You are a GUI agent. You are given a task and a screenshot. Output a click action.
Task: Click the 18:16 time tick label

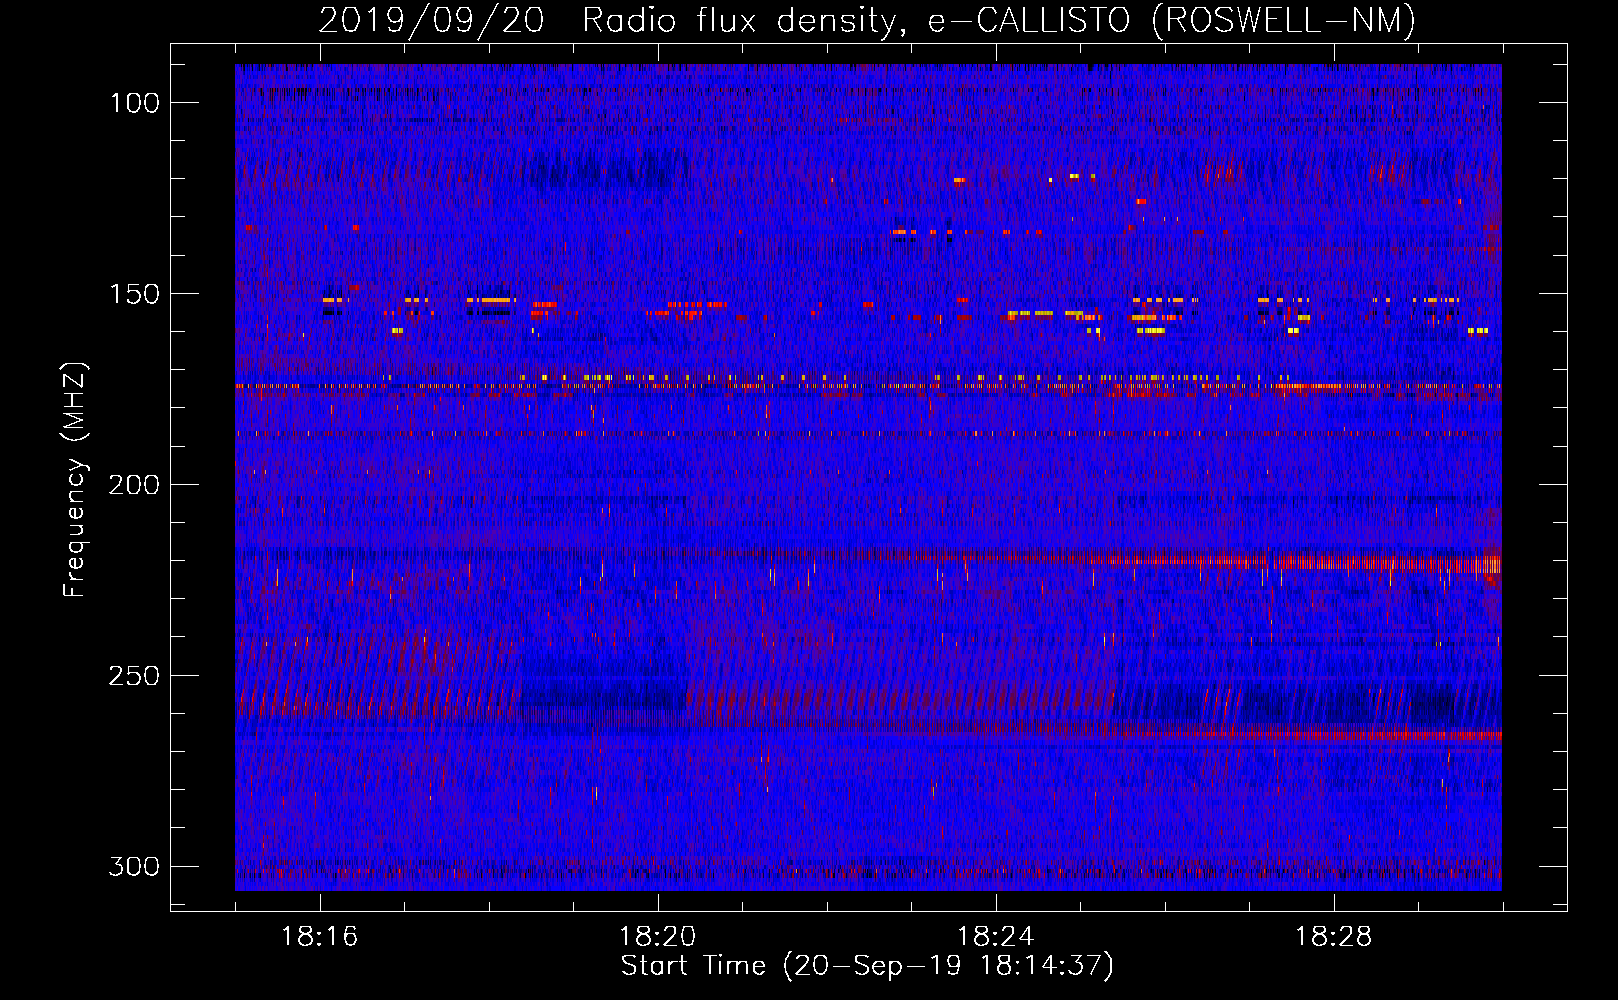pyautogui.click(x=320, y=937)
